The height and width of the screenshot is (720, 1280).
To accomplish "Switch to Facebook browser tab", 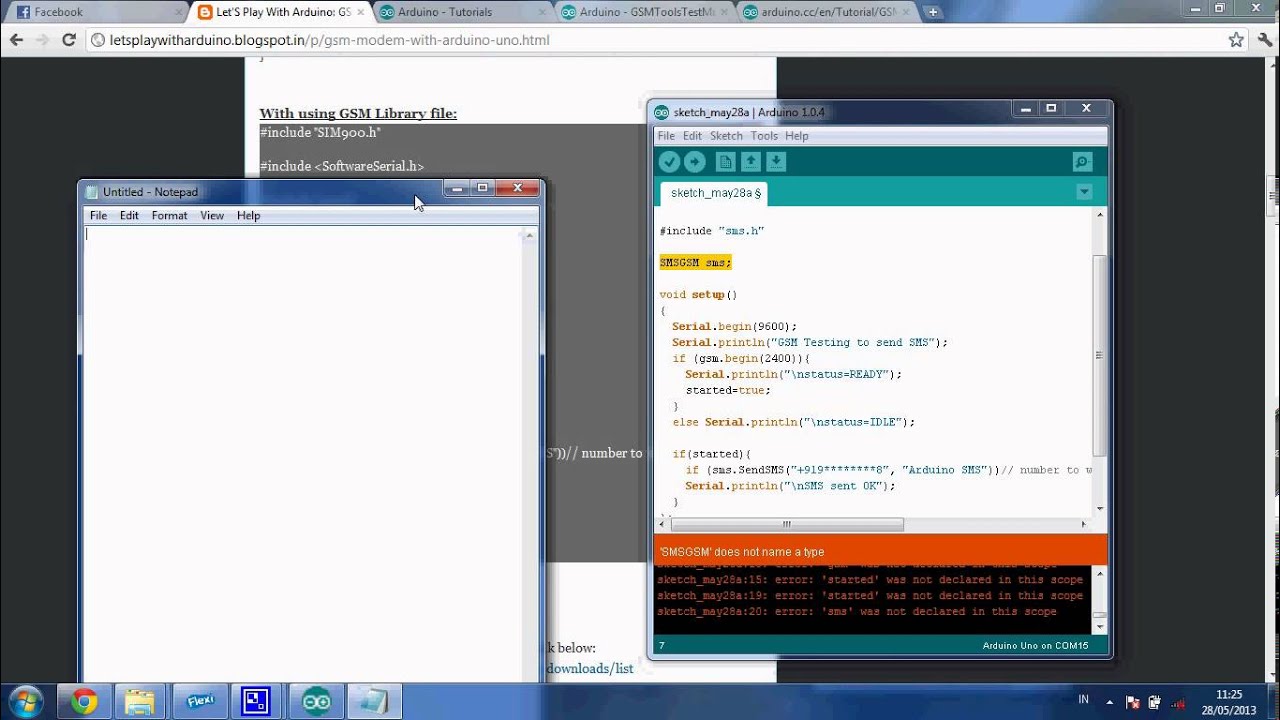I will (x=93, y=12).
